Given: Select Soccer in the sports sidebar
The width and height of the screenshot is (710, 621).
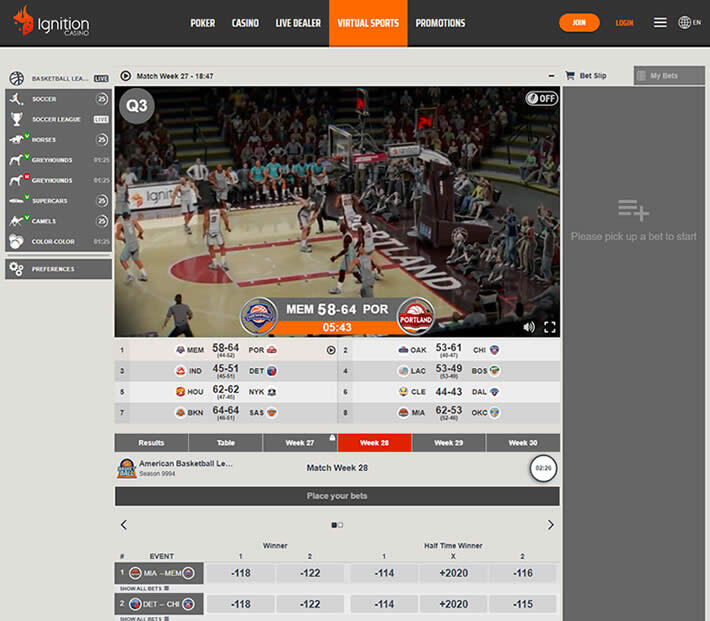Looking at the screenshot, I should tap(59, 99).
